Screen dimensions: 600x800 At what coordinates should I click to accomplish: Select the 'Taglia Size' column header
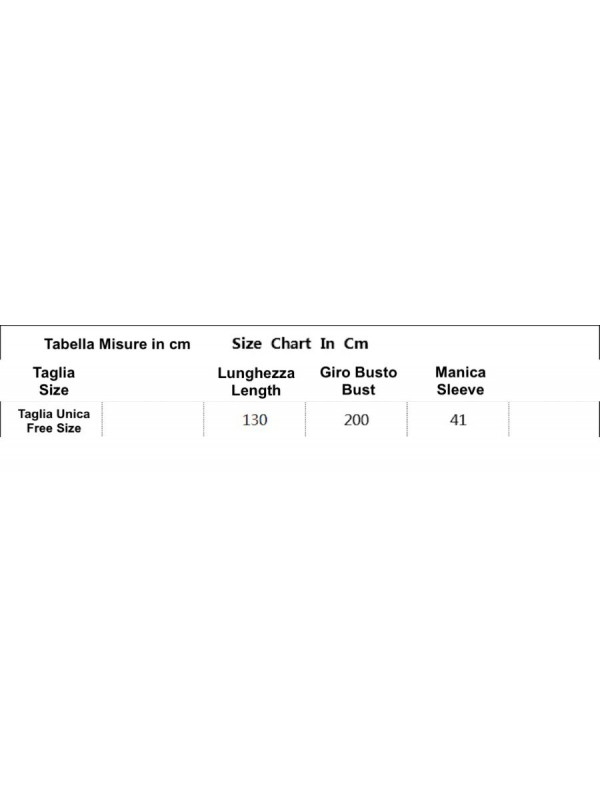pyautogui.click(x=54, y=381)
